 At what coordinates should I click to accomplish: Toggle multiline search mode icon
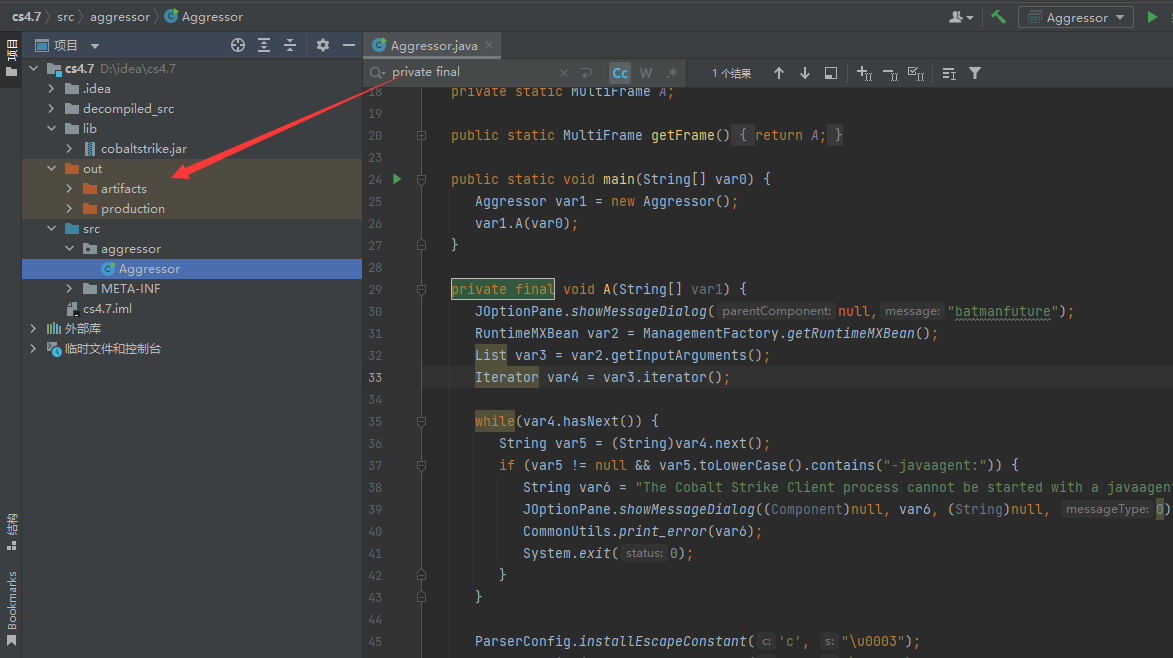[949, 73]
